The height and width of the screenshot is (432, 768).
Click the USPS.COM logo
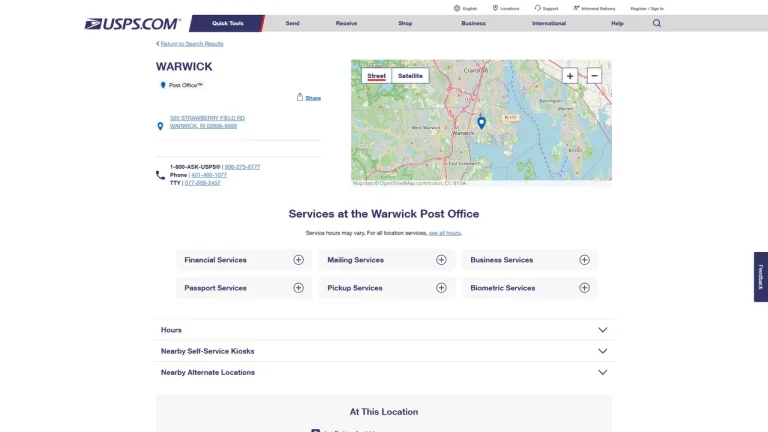[132, 24]
